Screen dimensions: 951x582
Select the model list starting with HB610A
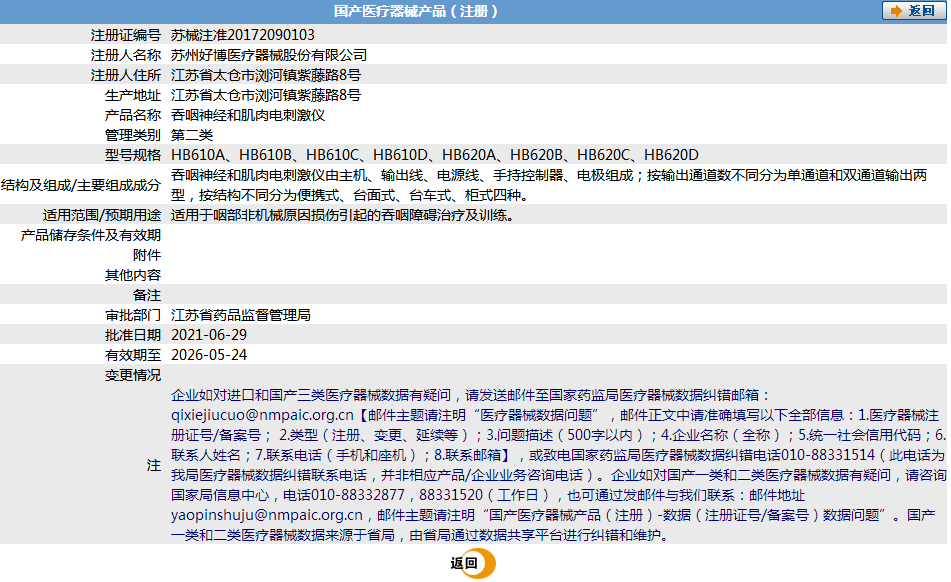(435, 155)
